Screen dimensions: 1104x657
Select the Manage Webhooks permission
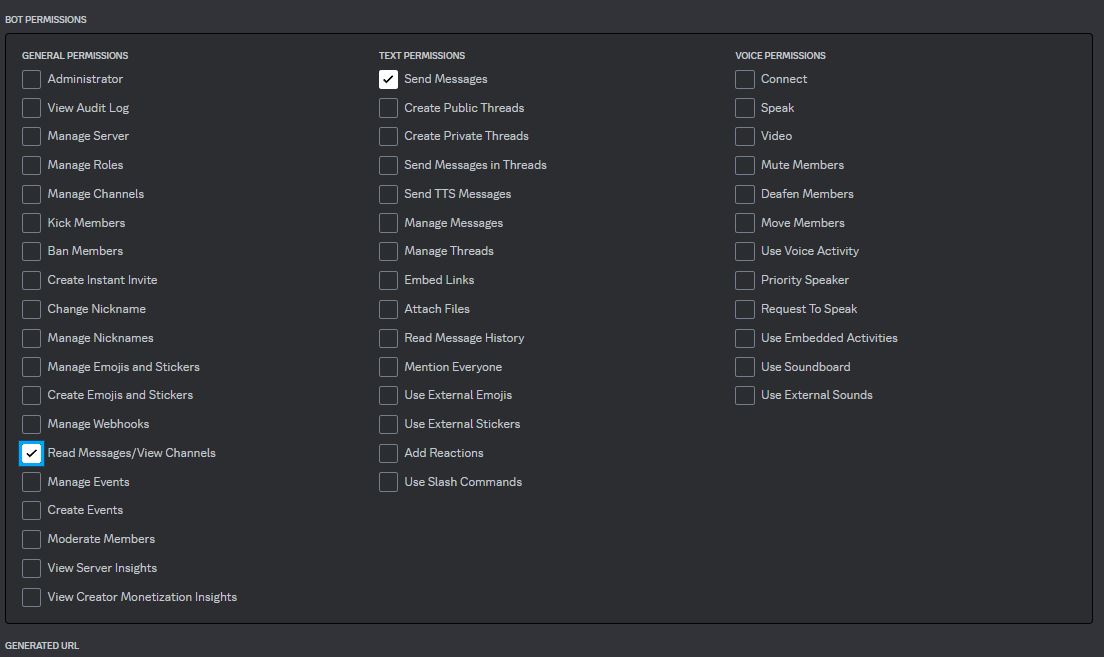point(31,424)
